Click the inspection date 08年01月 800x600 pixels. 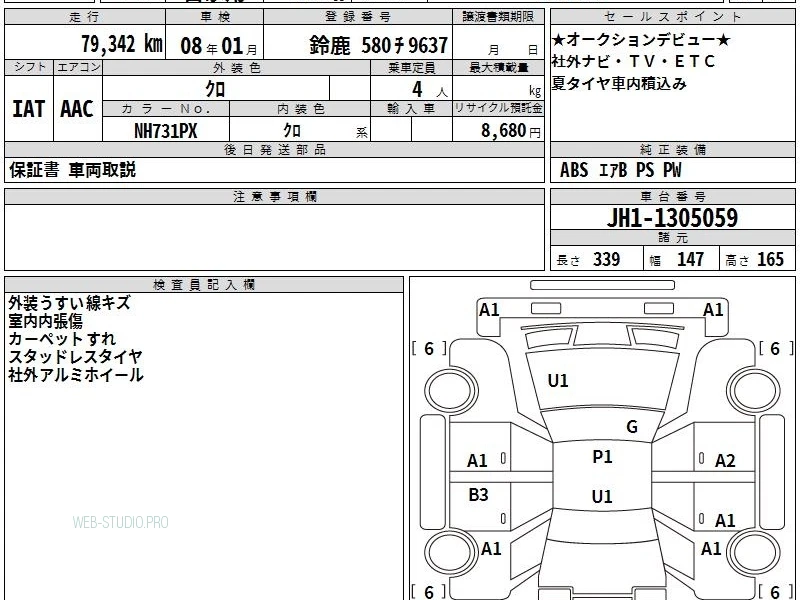point(219,46)
